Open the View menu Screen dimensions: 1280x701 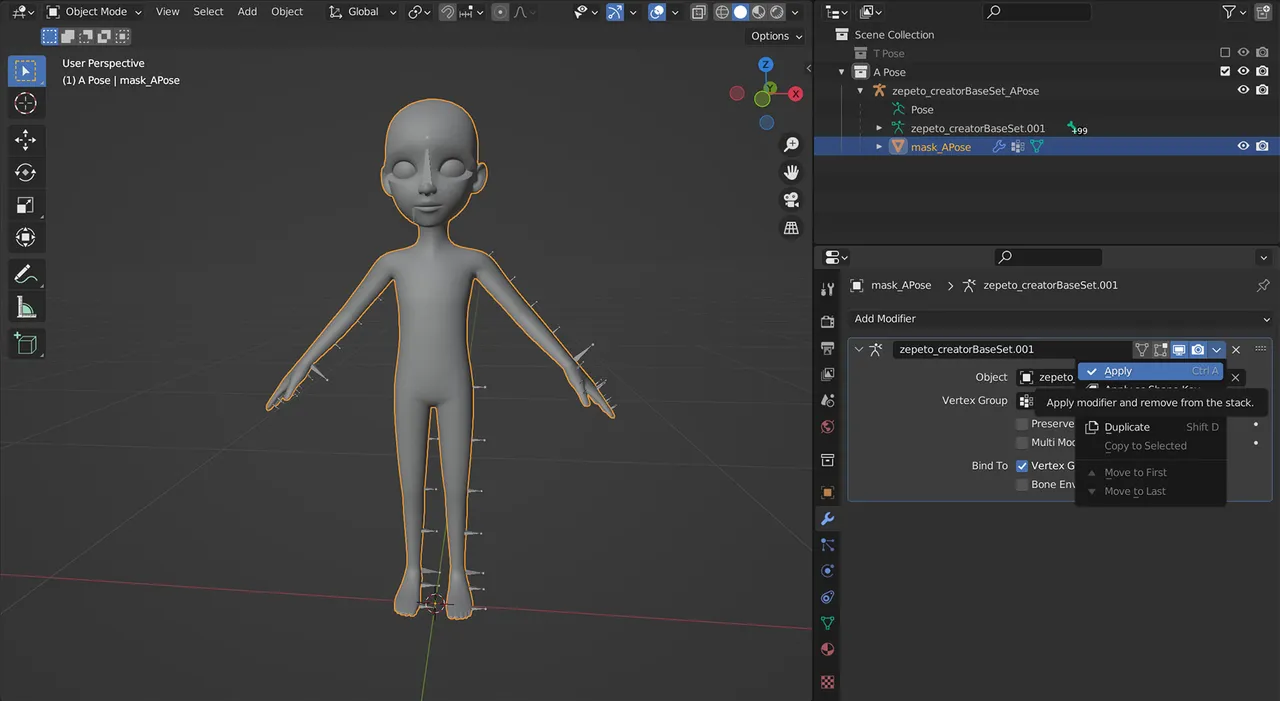(x=167, y=11)
